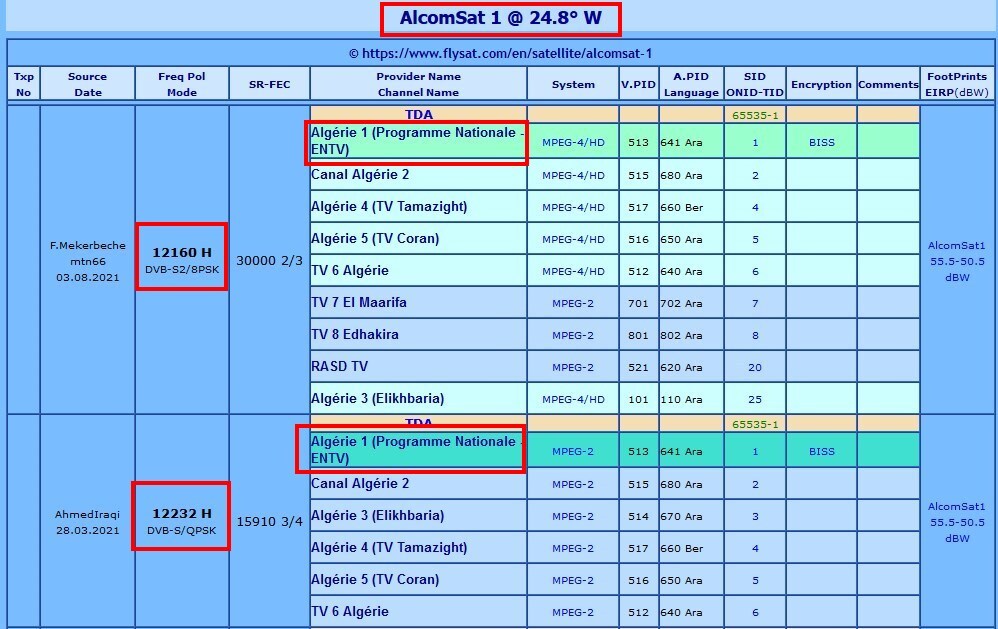998x629 pixels.
Task: Click the Freq Pol Mode column header
Action: point(181,84)
